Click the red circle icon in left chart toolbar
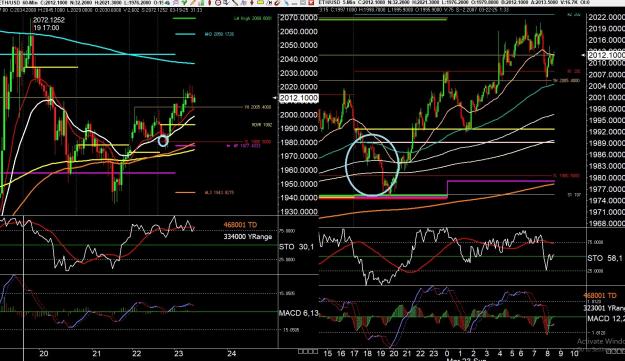This screenshot has width=625, height=361. point(218,2)
